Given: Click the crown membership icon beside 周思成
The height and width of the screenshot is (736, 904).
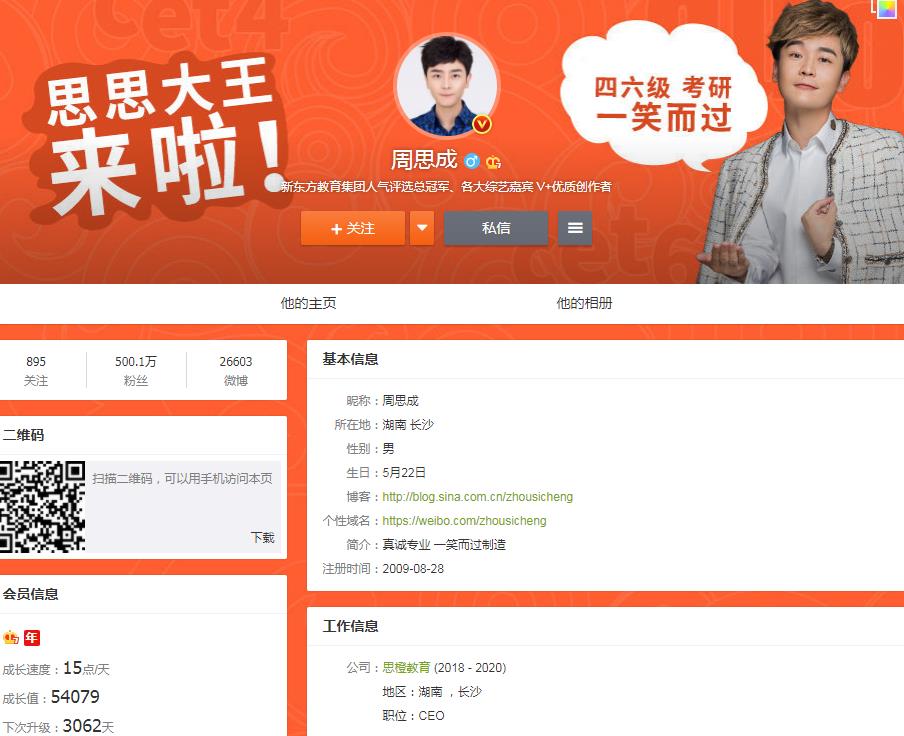Looking at the screenshot, I should pyautogui.click(x=493, y=162).
